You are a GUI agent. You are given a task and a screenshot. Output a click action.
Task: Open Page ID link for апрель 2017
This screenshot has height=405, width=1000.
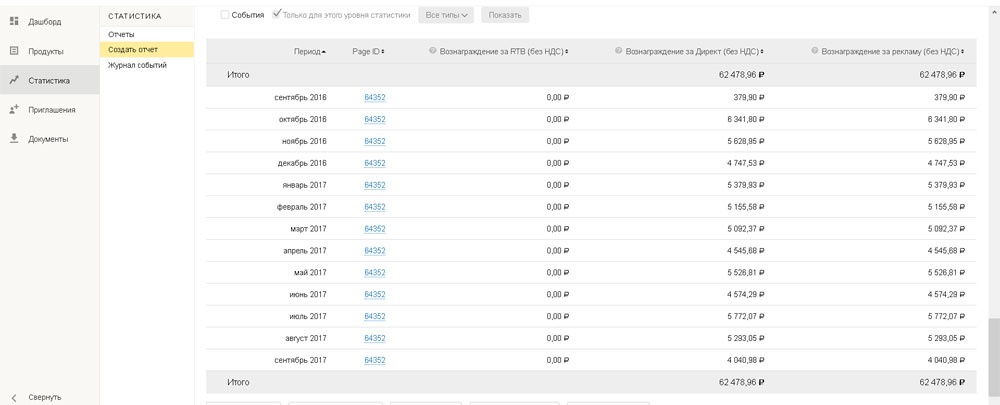click(375, 251)
